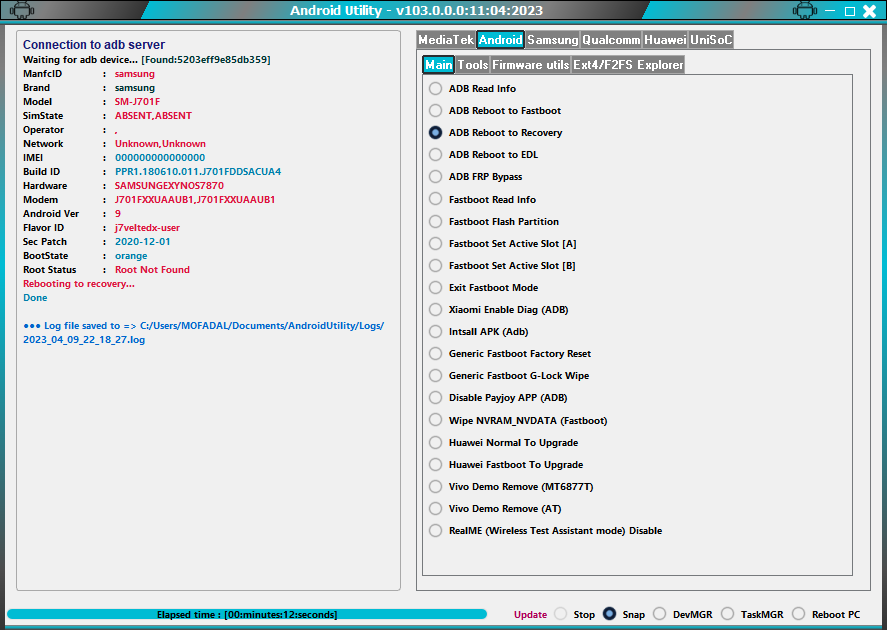Image resolution: width=887 pixels, height=630 pixels.
Task: Select ADB Reboot to Recovery option
Action: click(x=435, y=133)
